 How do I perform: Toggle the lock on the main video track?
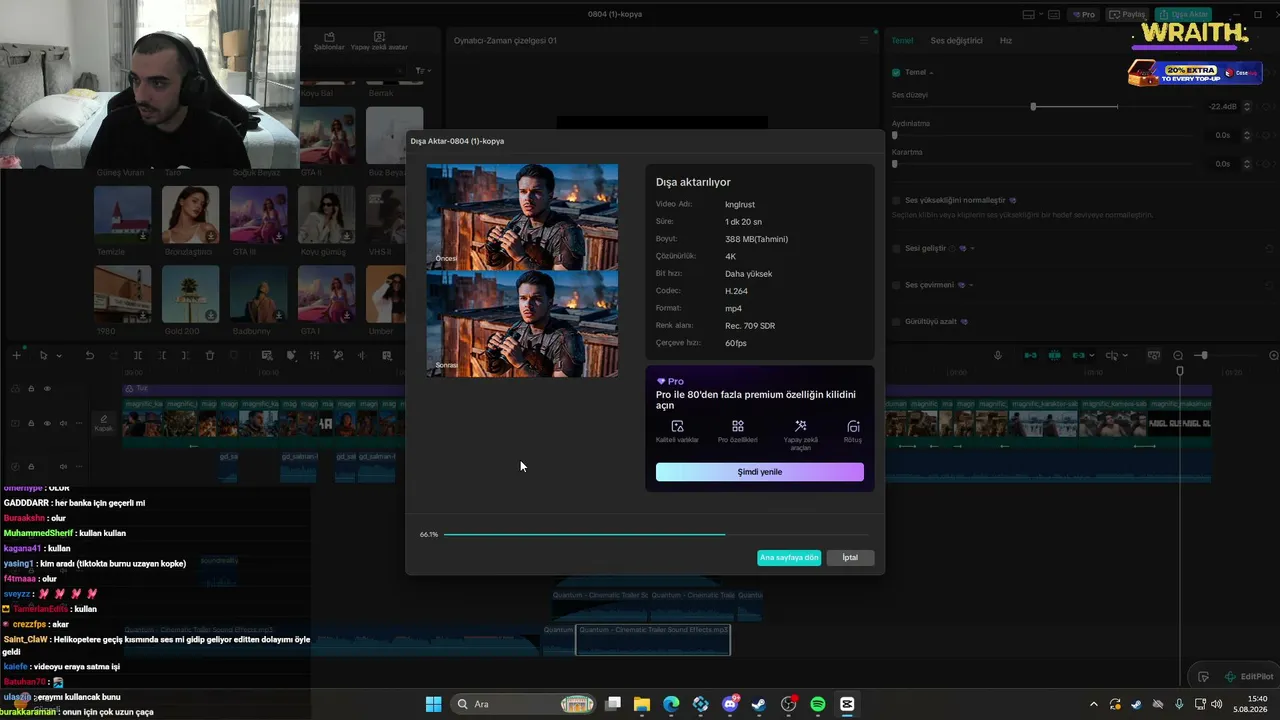[31, 423]
